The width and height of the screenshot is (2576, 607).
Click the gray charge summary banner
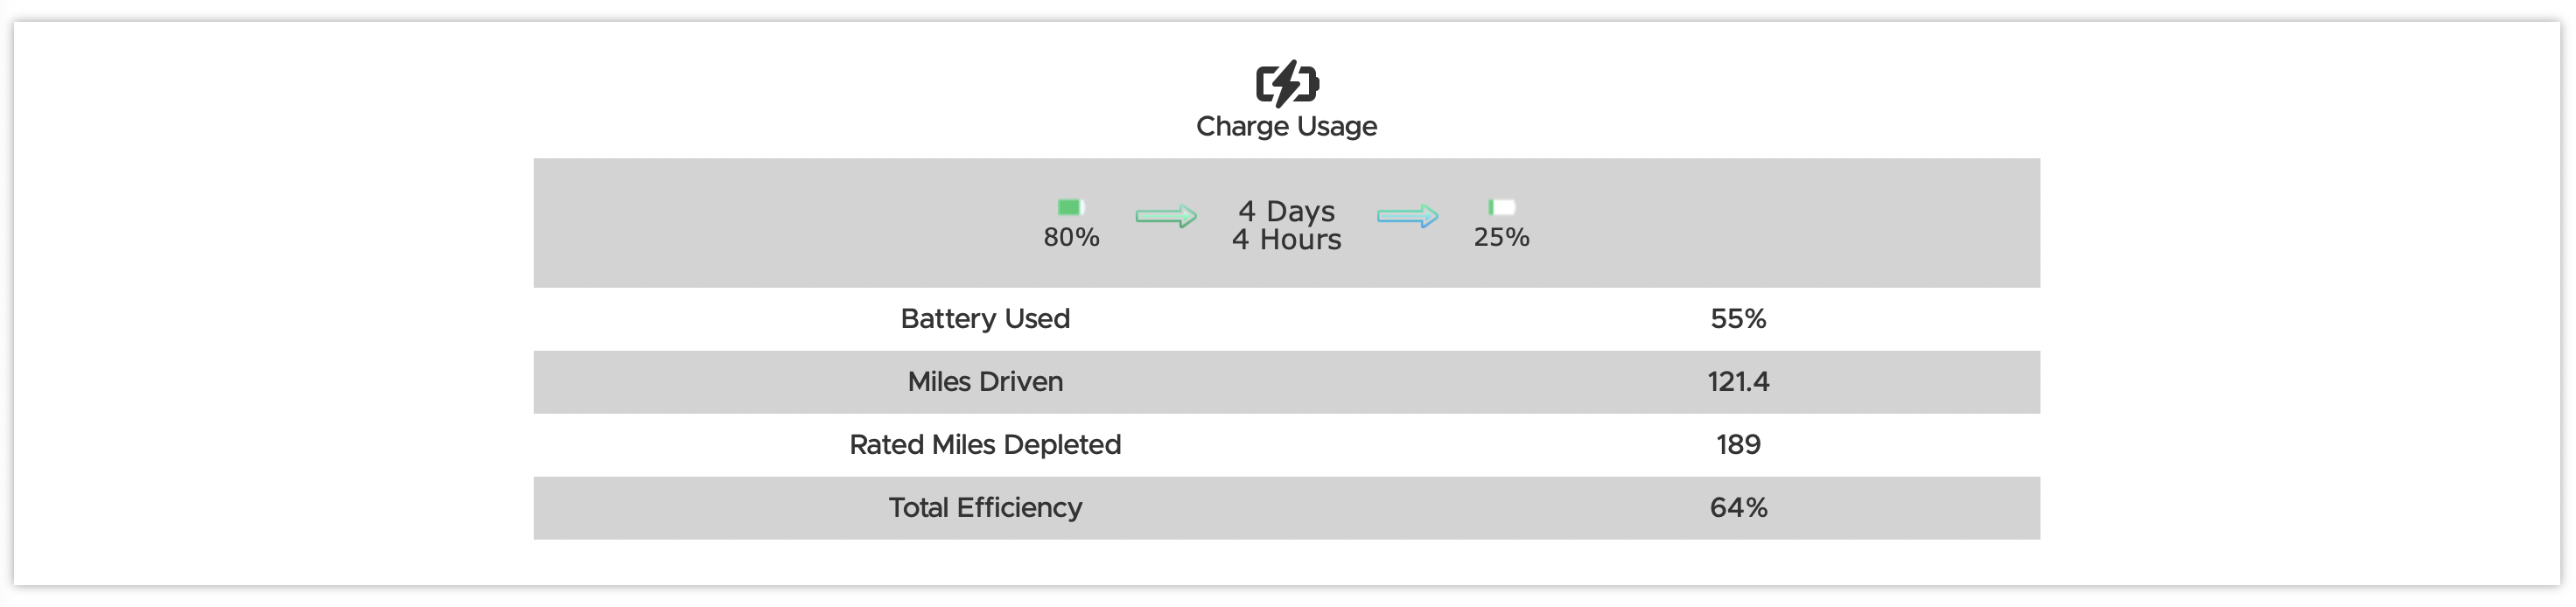click(1287, 223)
